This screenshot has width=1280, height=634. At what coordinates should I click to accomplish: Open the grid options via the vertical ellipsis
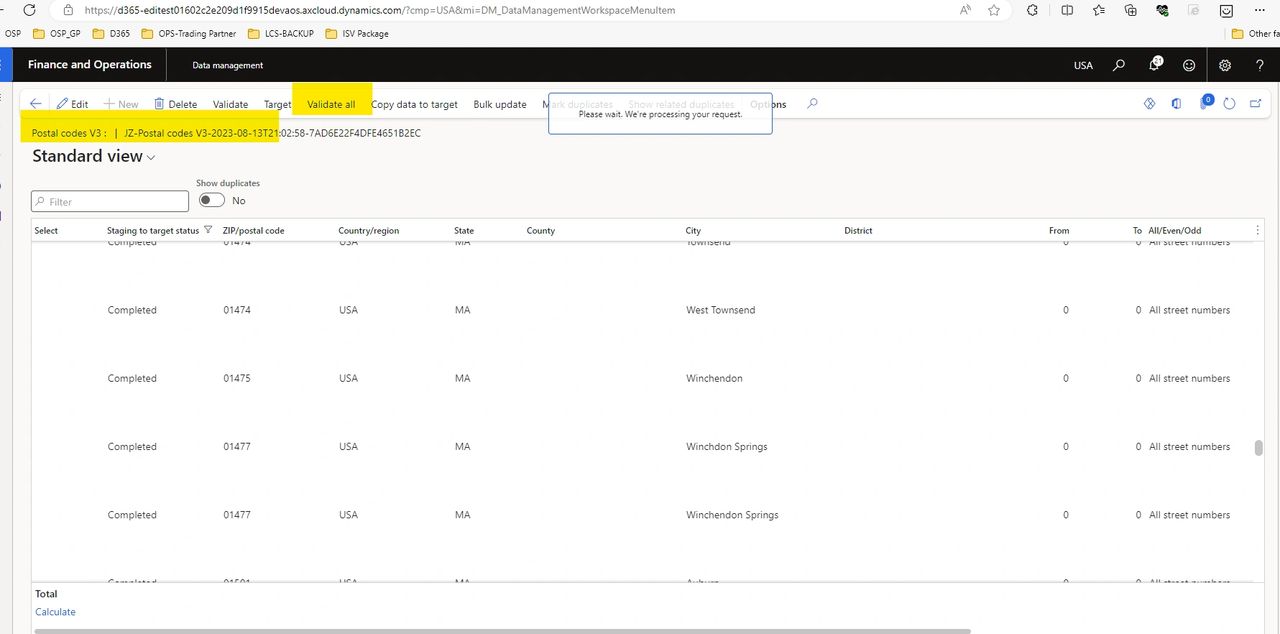tap(1257, 229)
